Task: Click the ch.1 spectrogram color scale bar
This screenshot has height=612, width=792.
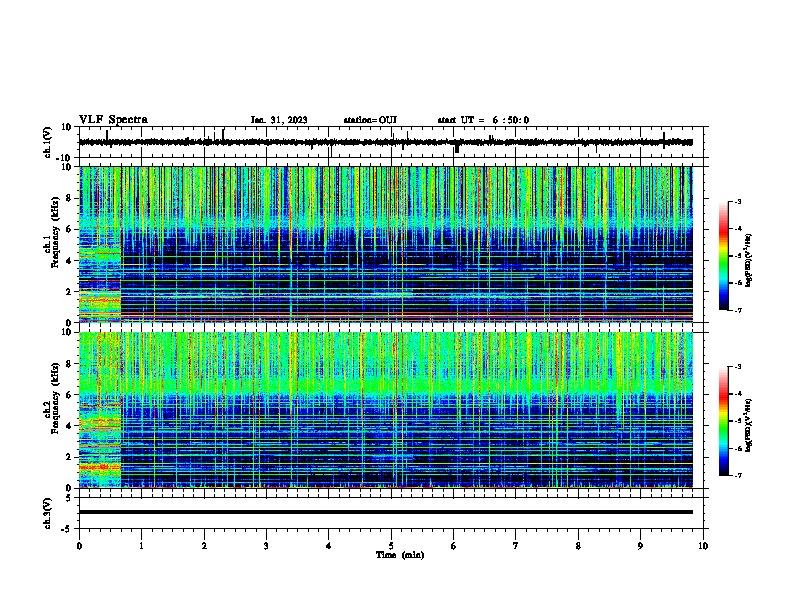Action: (724, 256)
